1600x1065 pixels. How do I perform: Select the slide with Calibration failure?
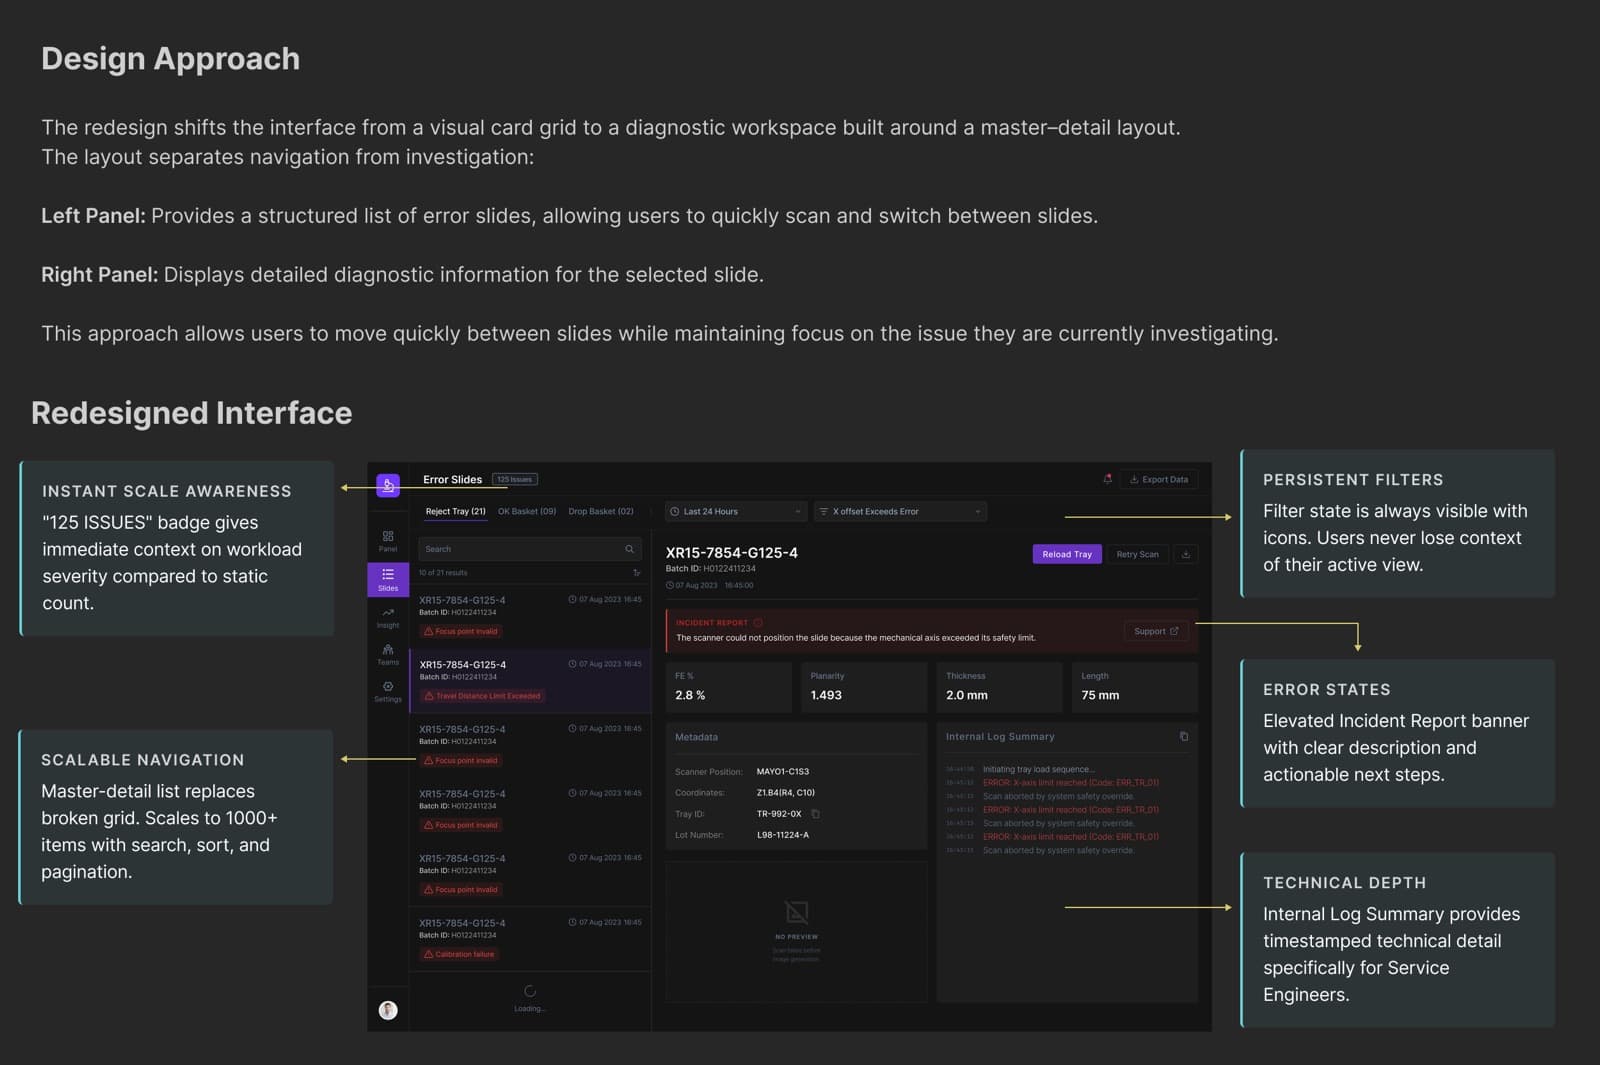point(530,939)
